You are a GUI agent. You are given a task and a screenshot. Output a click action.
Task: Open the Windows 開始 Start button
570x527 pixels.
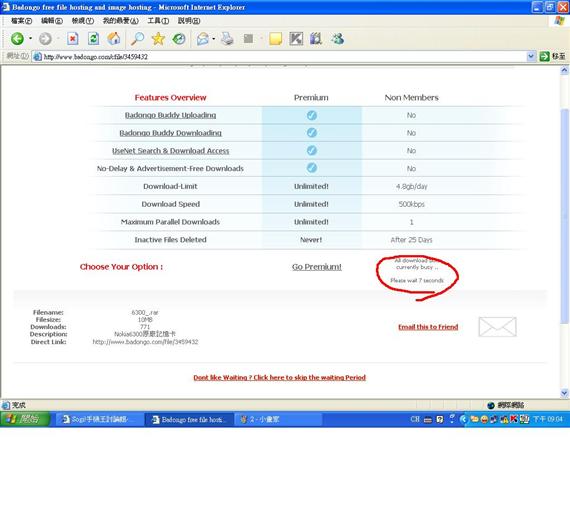point(25,419)
